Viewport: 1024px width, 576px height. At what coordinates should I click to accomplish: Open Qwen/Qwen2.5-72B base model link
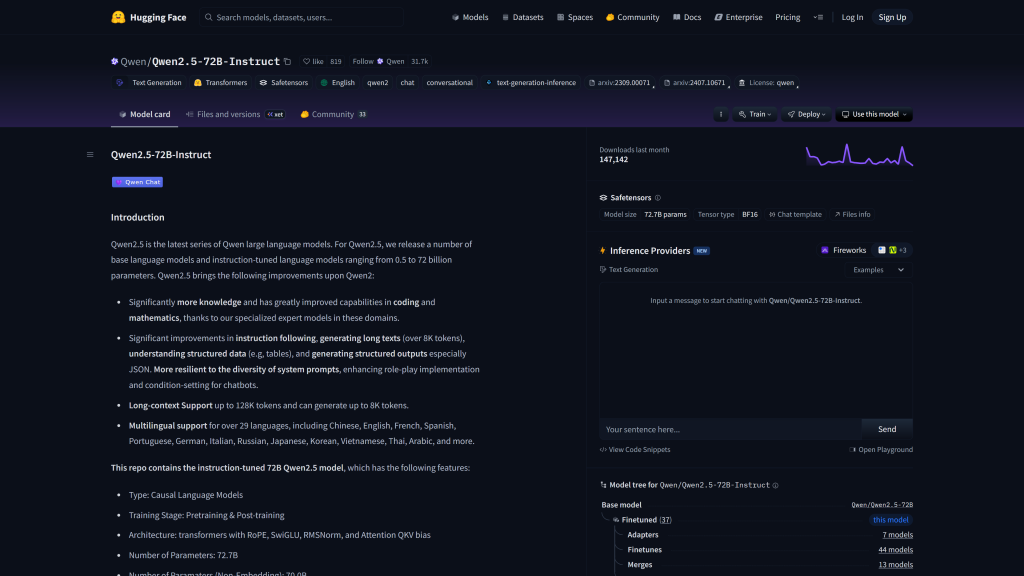(882, 505)
